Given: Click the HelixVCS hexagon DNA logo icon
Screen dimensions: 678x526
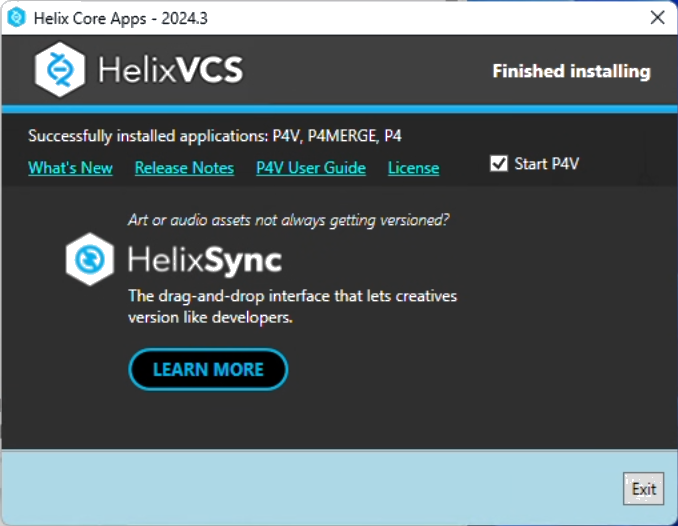Looking at the screenshot, I should click(x=61, y=69).
